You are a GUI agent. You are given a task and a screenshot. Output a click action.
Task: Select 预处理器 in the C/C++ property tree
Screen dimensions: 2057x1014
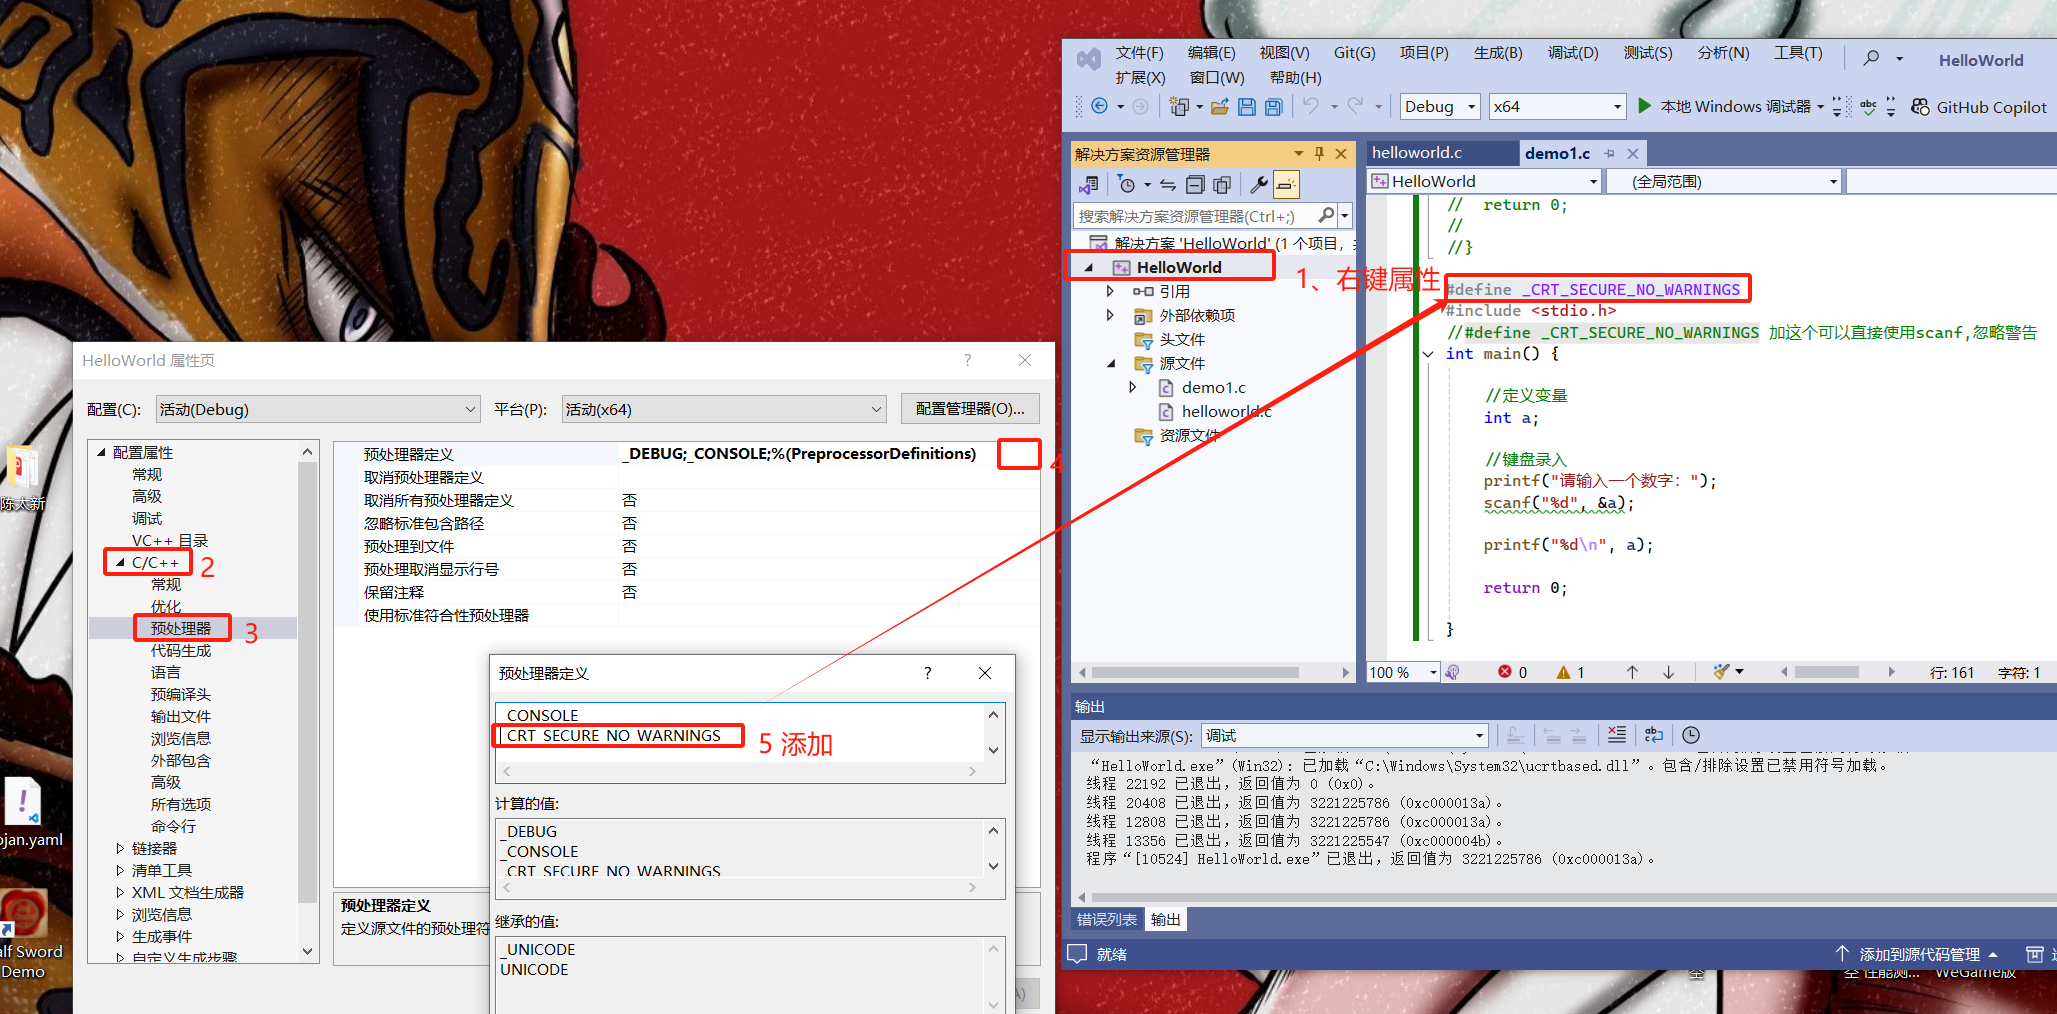coord(181,628)
